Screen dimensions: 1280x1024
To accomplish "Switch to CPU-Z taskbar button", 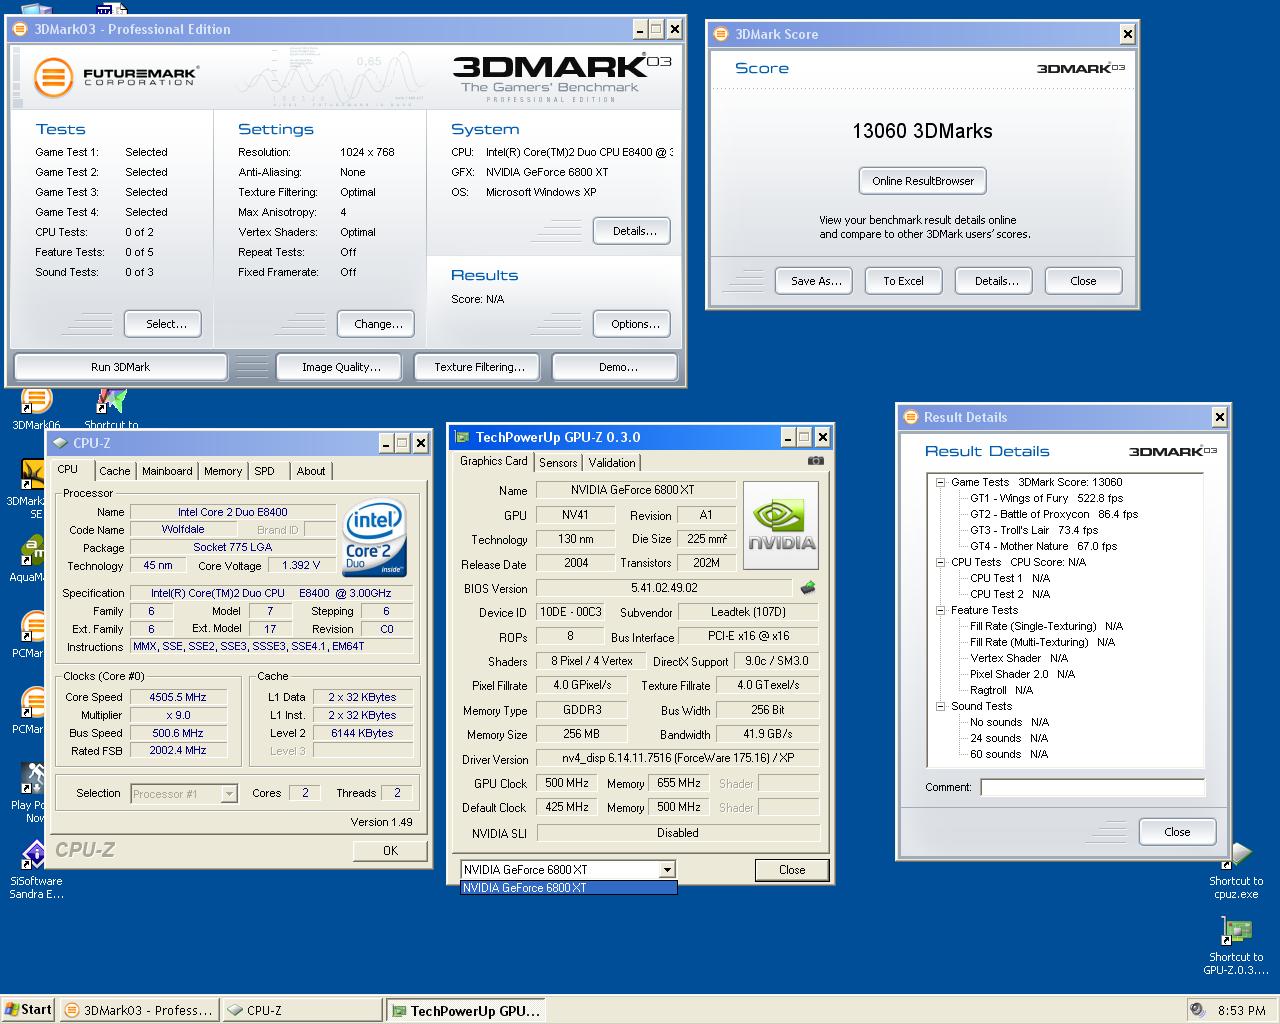I will pos(301,1010).
